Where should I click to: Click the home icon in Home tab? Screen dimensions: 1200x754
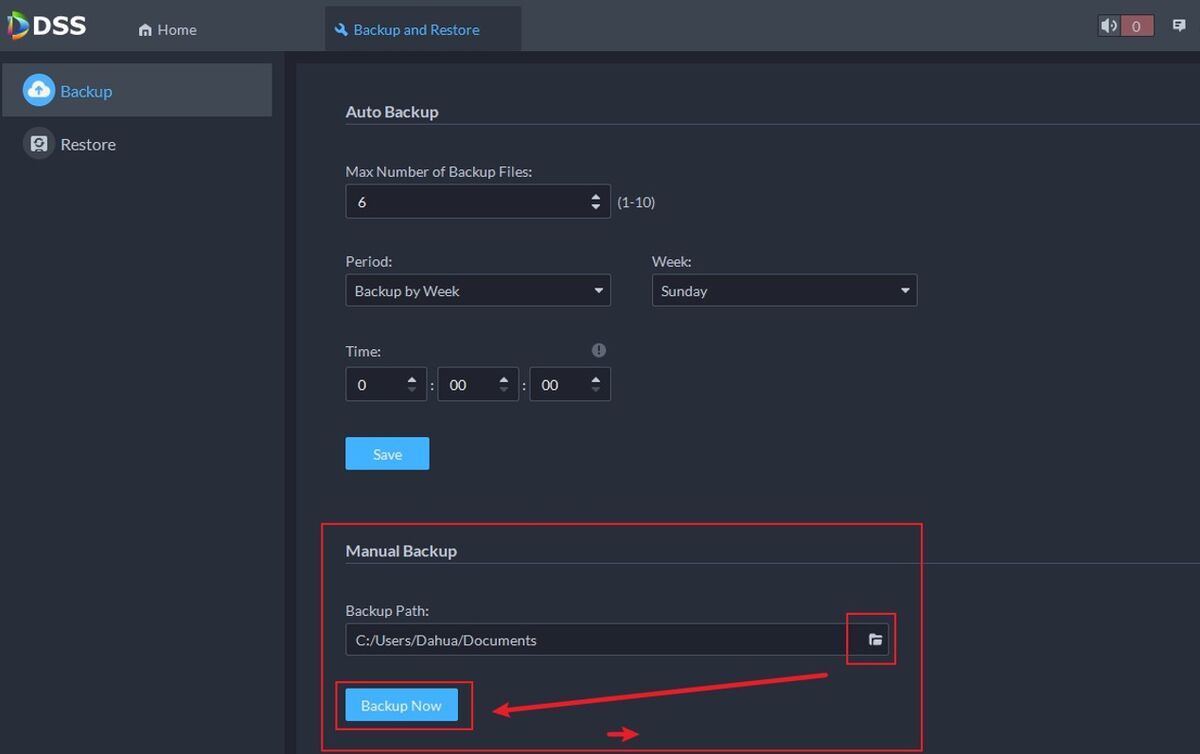pos(145,30)
